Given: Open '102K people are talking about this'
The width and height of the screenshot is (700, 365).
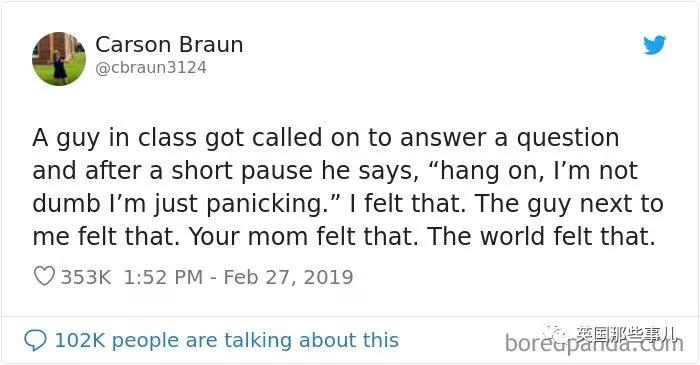Looking at the screenshot, I should pyautogui.click(x=226, y=340).
